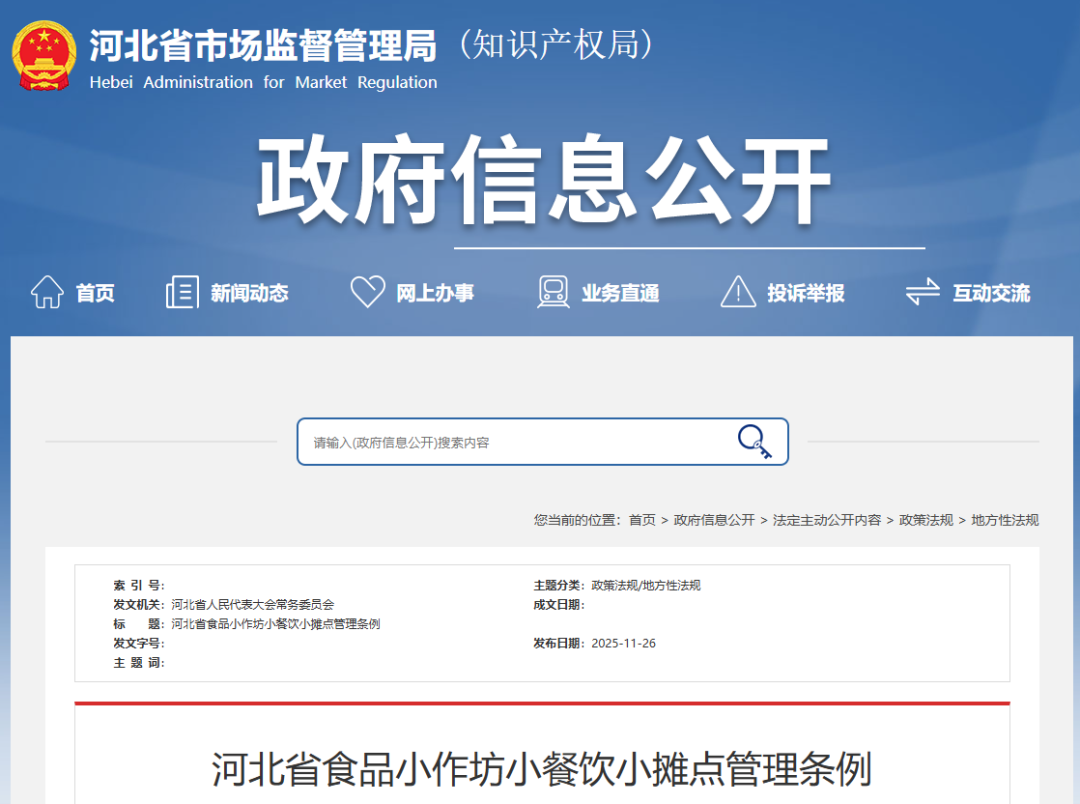Viewport: 1080px width, 804px height.
Task: Click 政府信息公开 breadcrumb link
Action: point(714,520)
